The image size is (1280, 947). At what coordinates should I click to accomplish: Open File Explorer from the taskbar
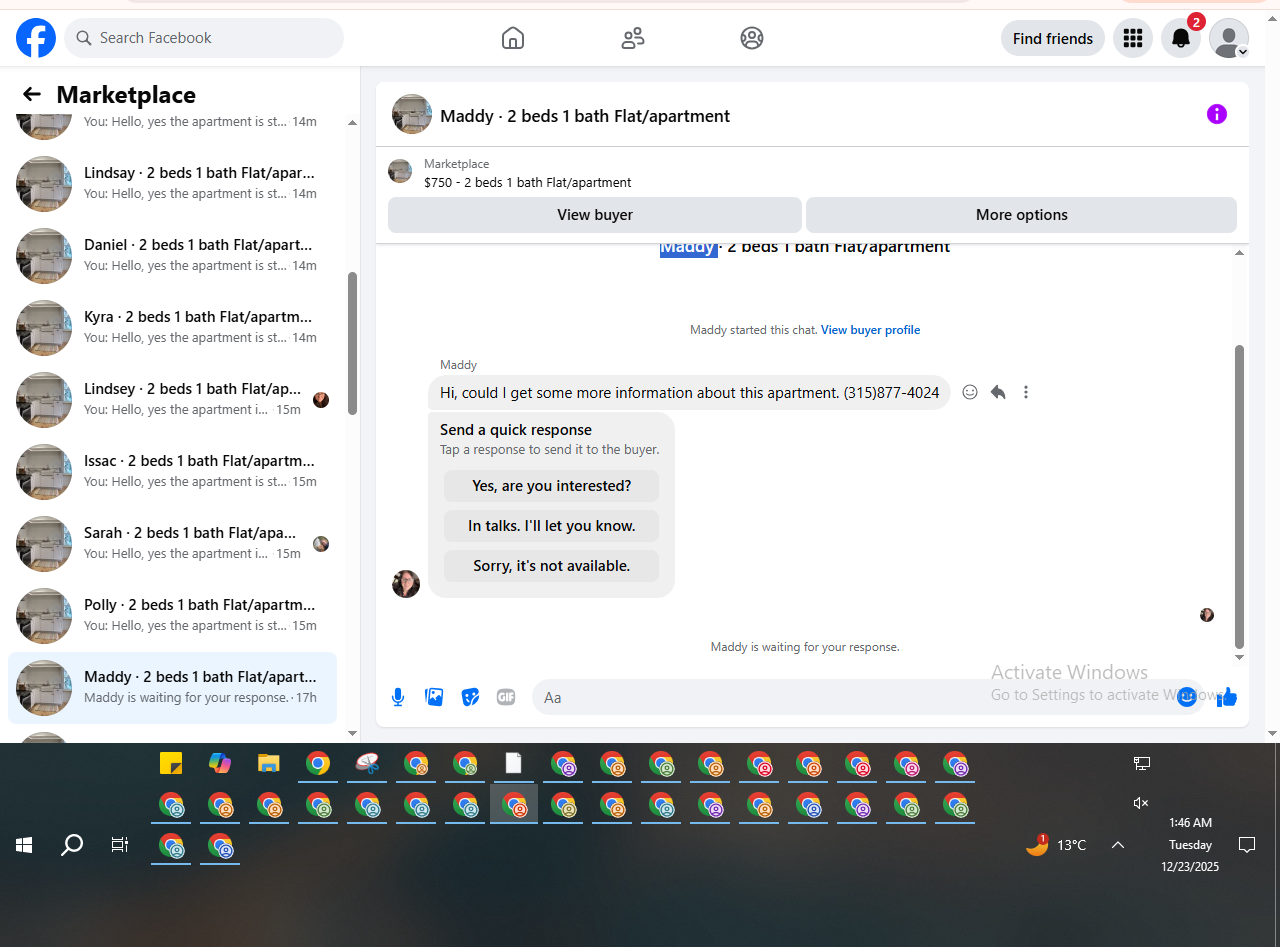[x=268, y=764]
